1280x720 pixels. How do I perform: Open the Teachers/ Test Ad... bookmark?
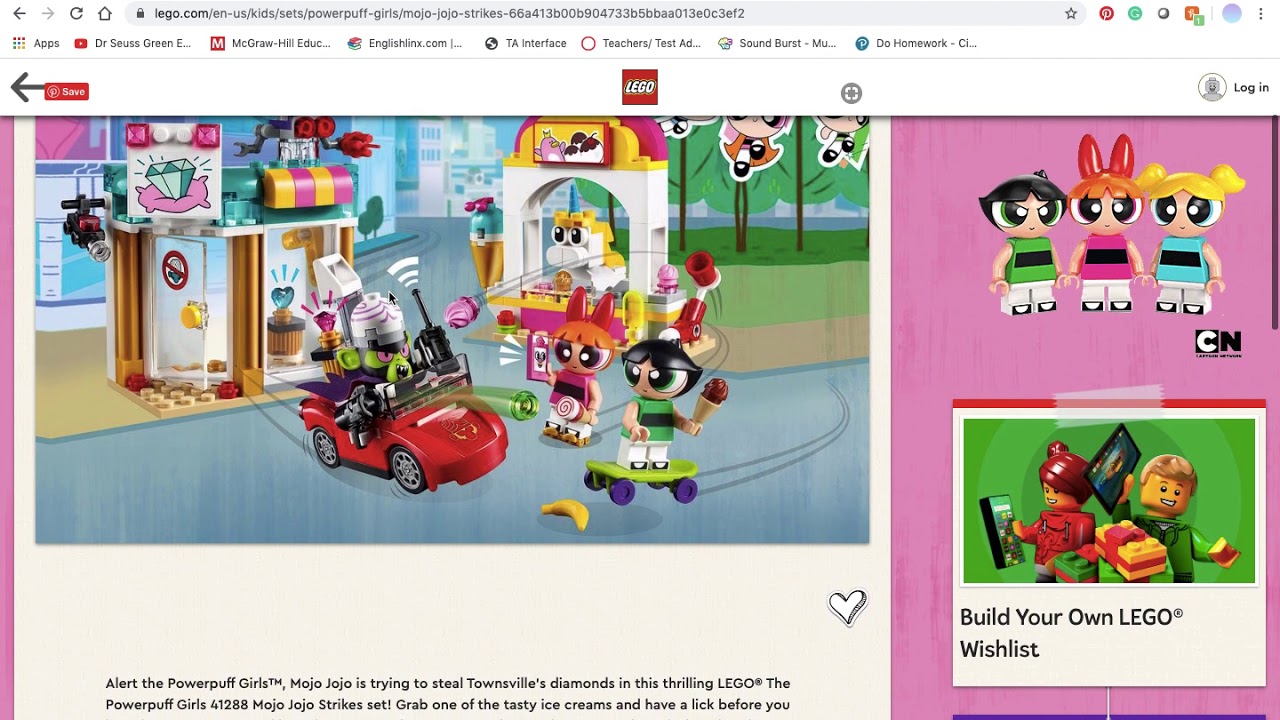[x=641, y=43]
